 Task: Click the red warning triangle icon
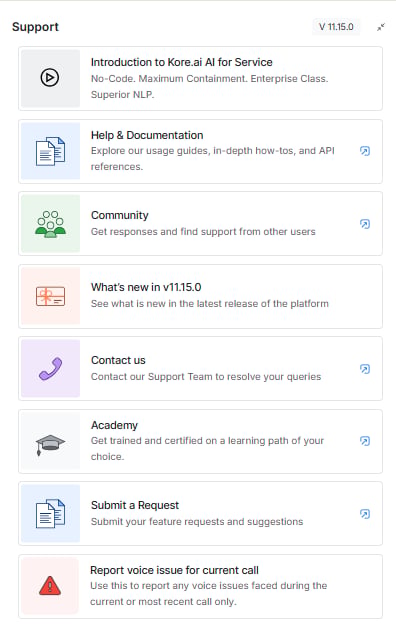pyautogui.click(x=50, y=585)
